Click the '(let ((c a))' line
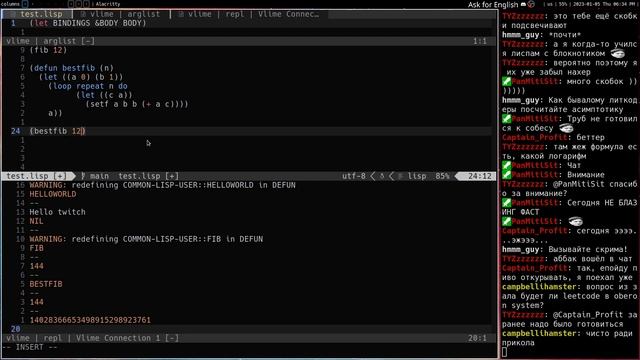Screen dimensions: 640x360 [104, 95]
